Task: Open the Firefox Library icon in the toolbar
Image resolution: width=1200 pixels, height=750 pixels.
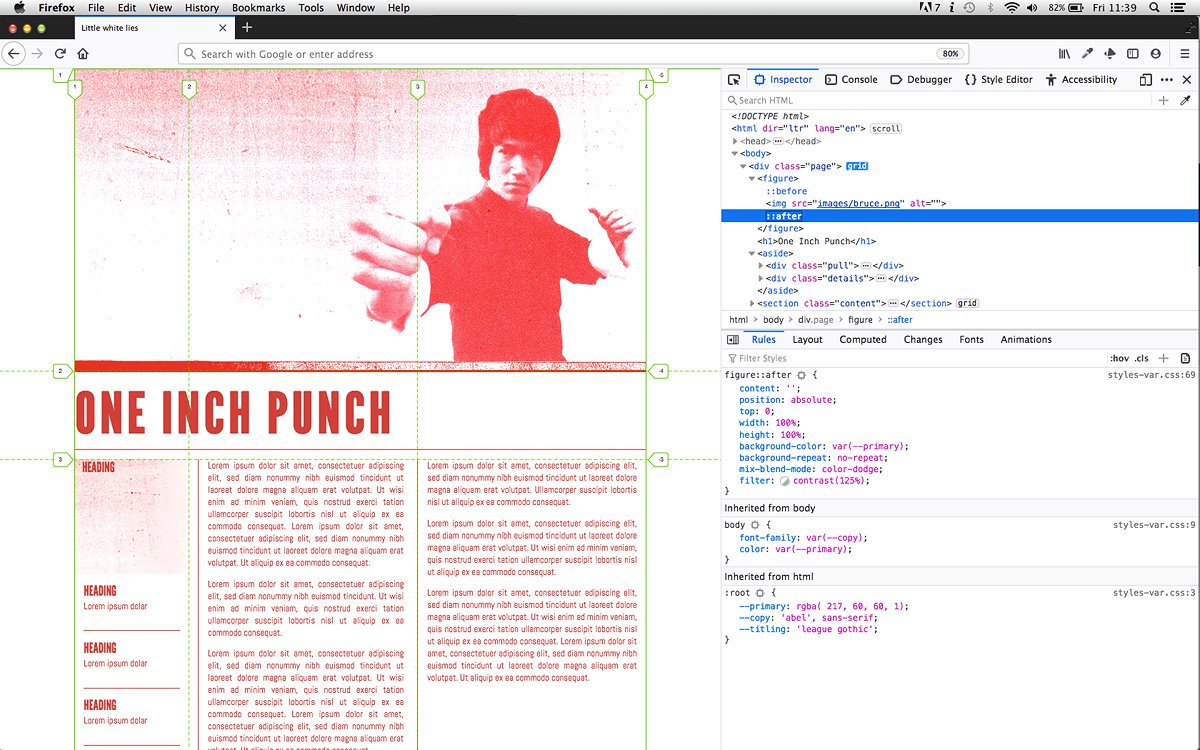Action: point(1064,52)
